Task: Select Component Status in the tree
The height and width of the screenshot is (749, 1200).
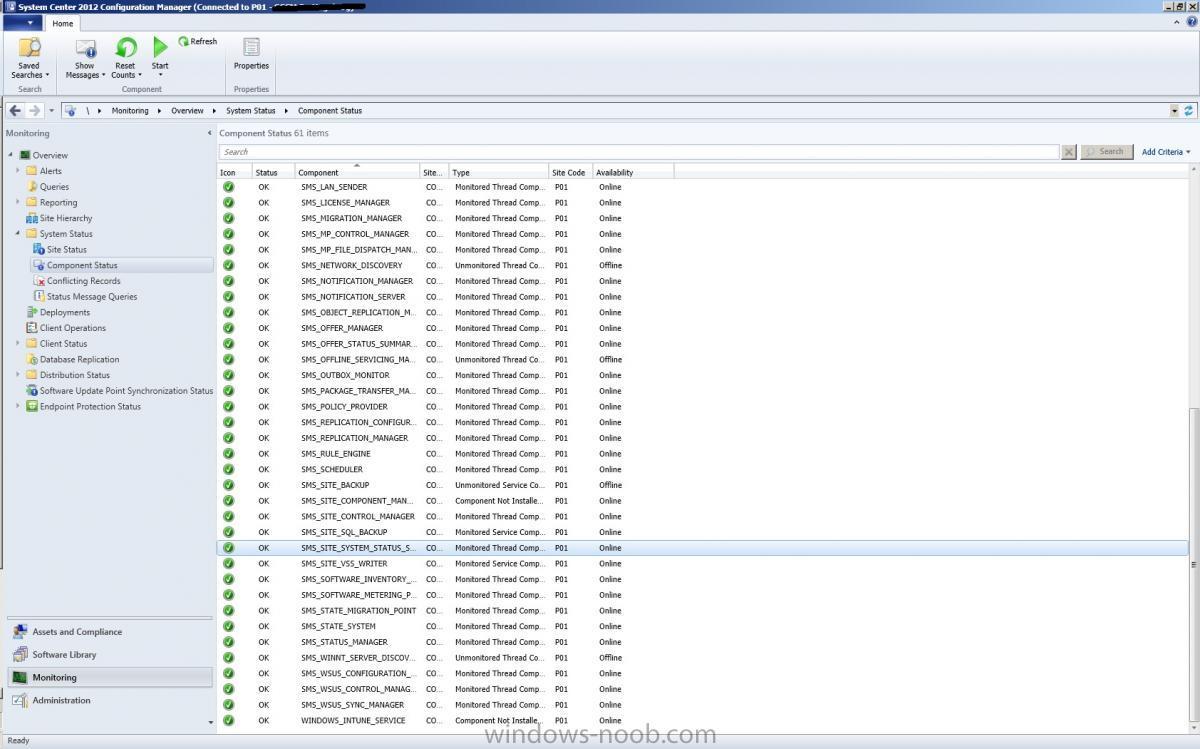Action: pyautogui.click(x=82, y=265)
